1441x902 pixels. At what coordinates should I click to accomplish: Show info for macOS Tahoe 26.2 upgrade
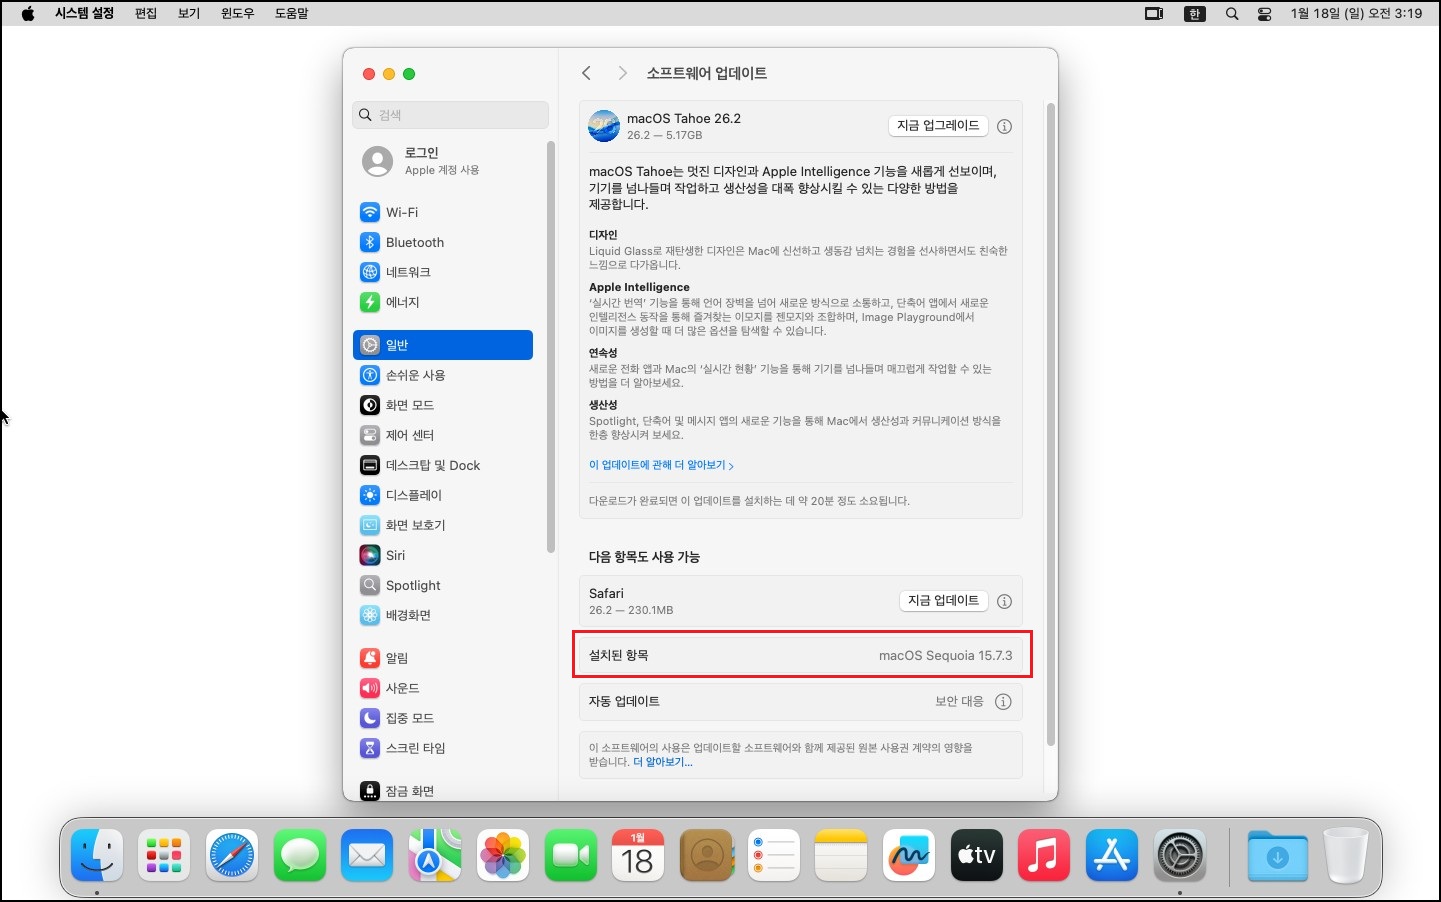pyautogui.click(x=1004, y=126)
